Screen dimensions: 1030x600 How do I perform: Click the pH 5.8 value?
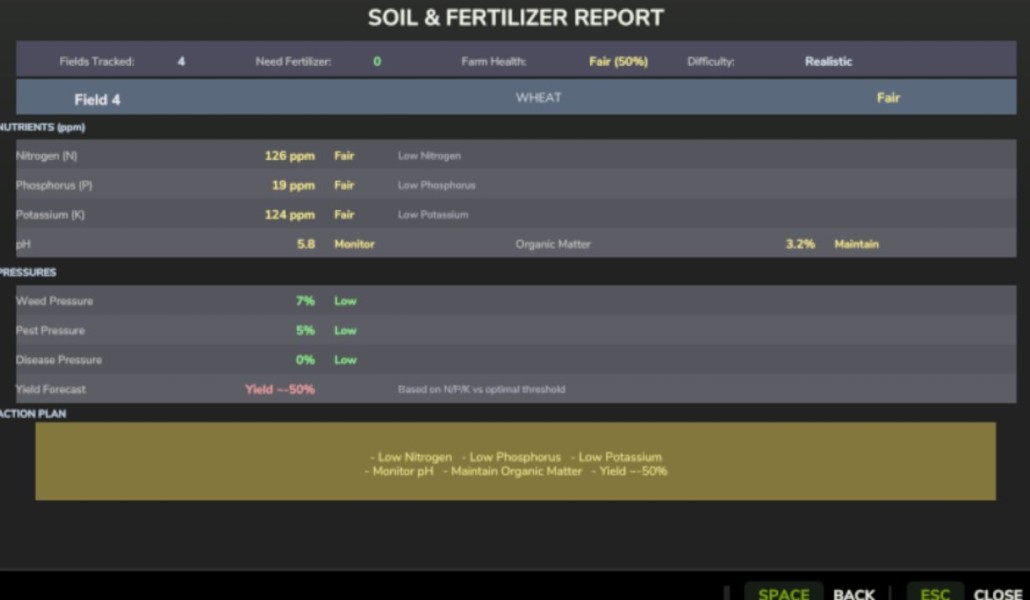pyautogui.click(x=305, y=244)
